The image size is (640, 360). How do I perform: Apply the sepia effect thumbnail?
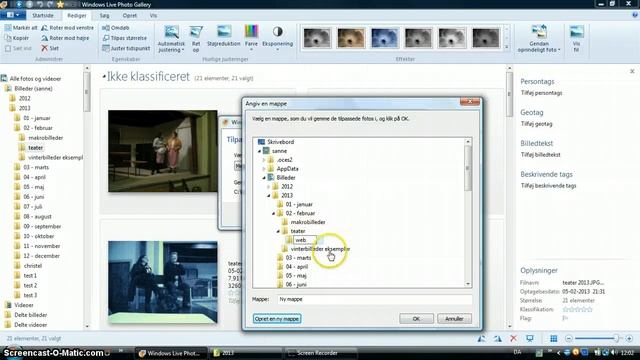click(x=351, y=38)
